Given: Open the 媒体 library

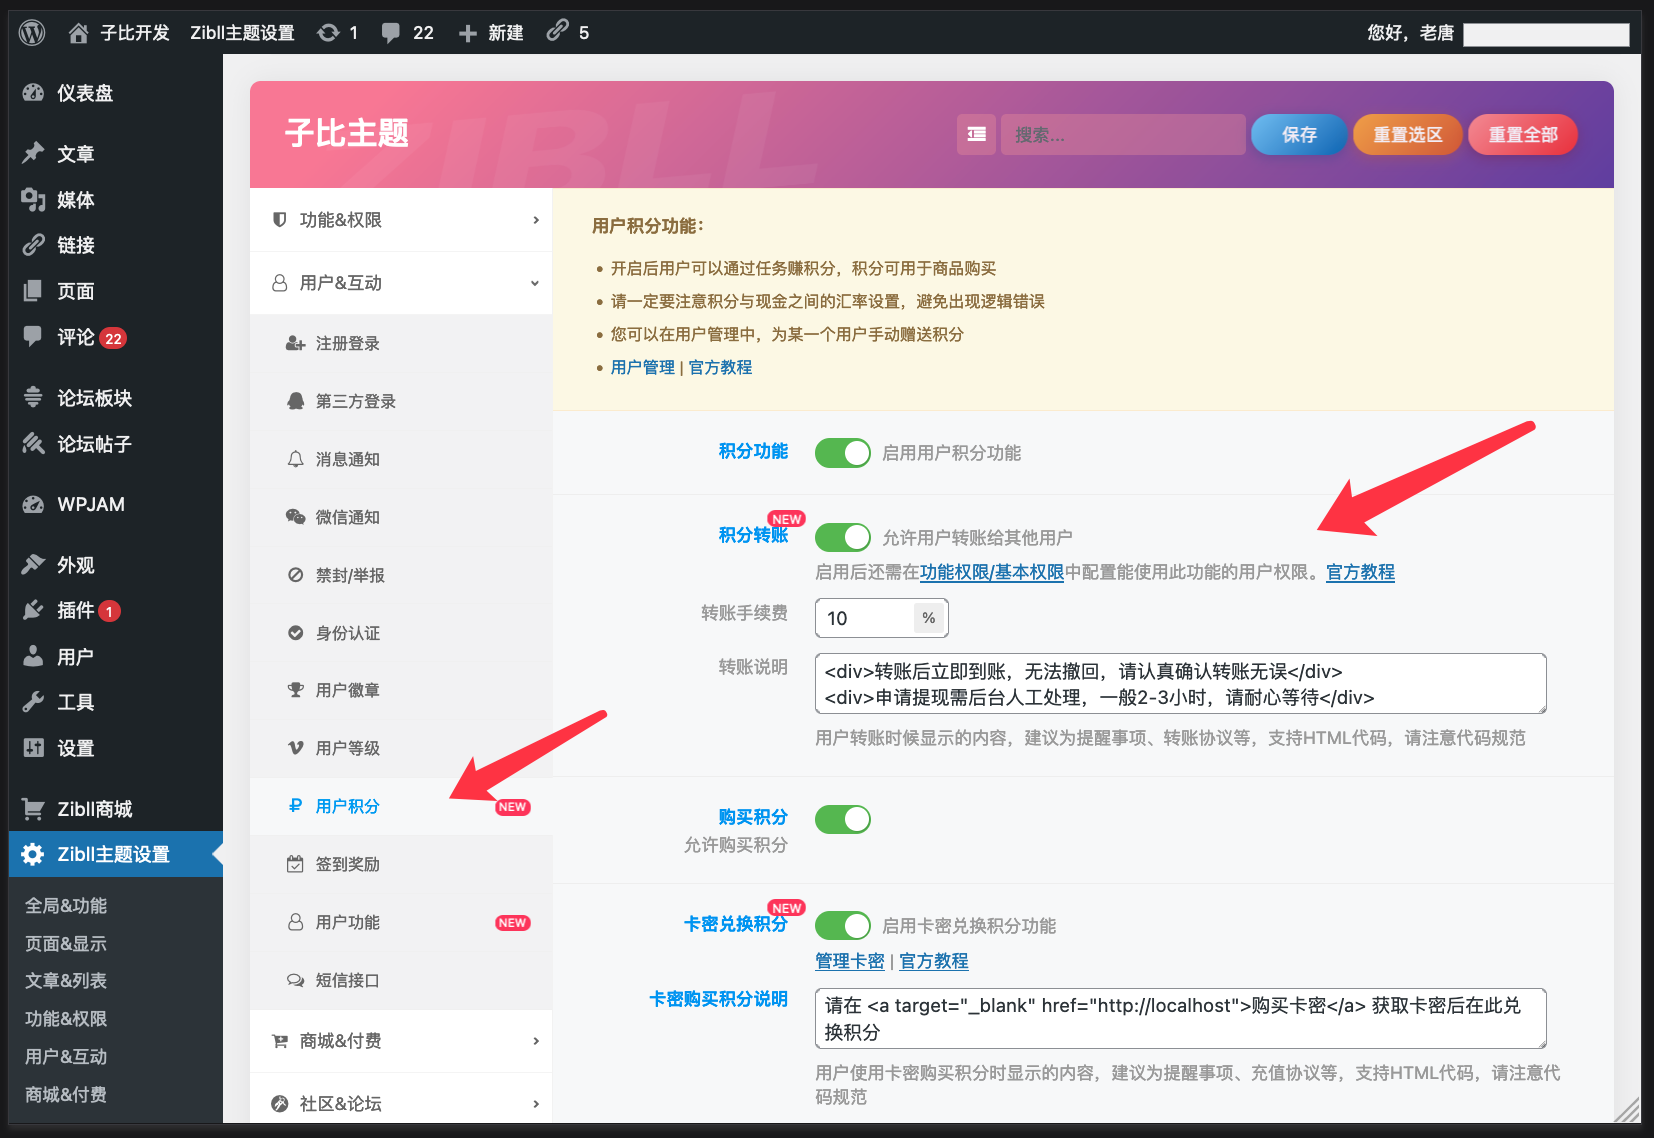Looking at the screenshot, I should 75,199.
